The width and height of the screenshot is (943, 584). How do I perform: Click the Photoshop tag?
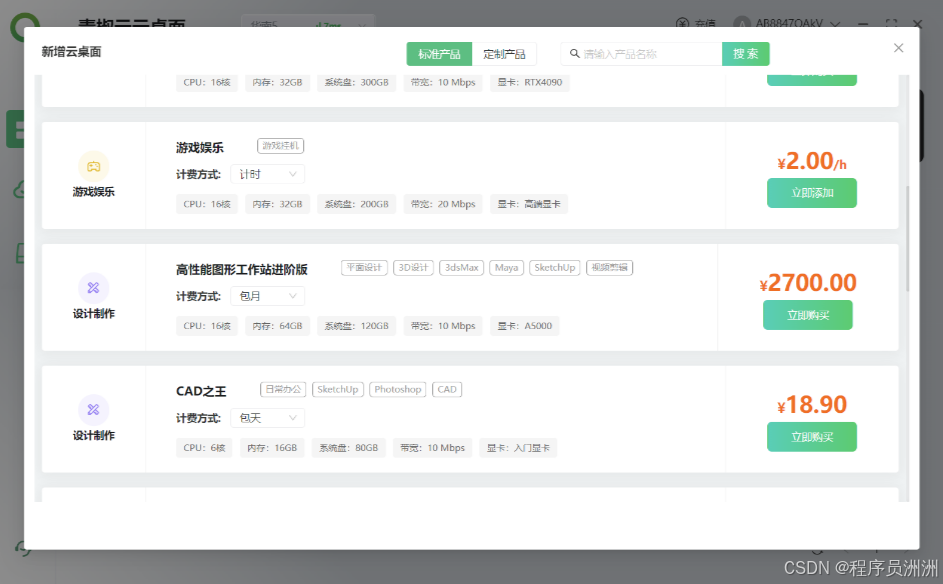(398, 389)
